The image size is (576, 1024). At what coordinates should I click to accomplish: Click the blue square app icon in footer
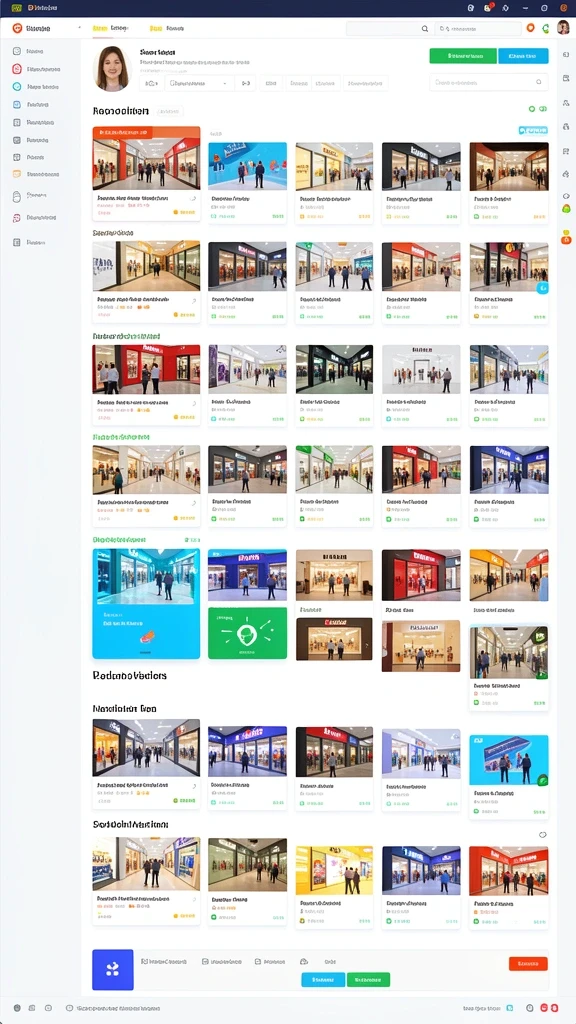pyautogui.click(x=113, y=969)
